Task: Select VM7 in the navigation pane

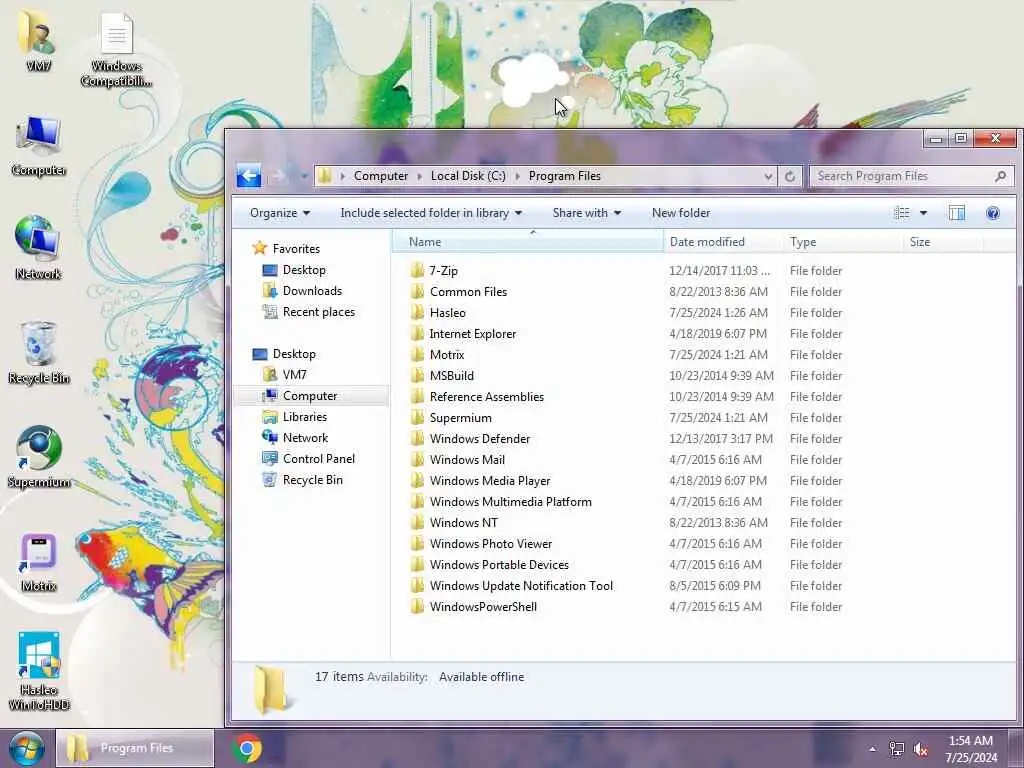Action: [x=294, y=374]
